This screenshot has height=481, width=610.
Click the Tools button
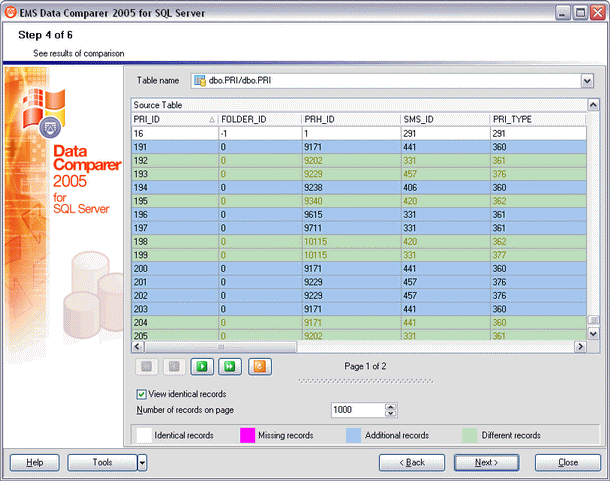[x=102, y=463]
